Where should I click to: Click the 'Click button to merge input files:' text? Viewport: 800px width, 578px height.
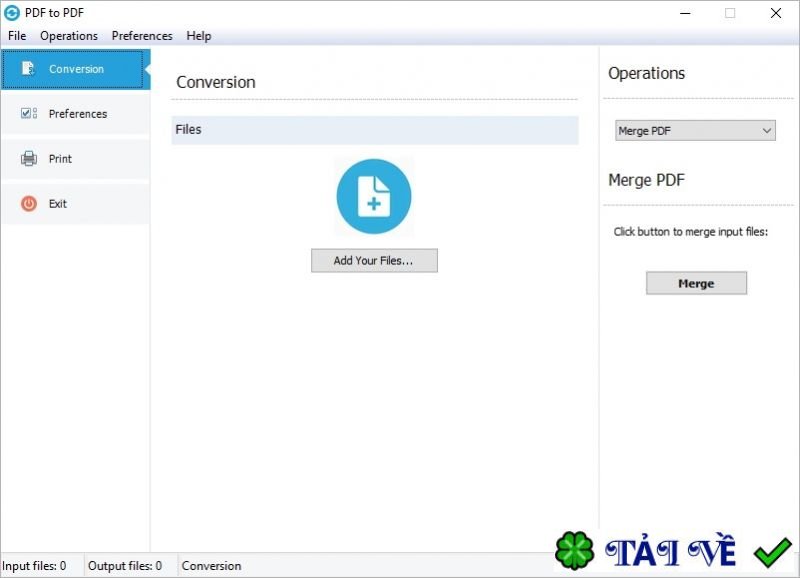pos(690,232)
